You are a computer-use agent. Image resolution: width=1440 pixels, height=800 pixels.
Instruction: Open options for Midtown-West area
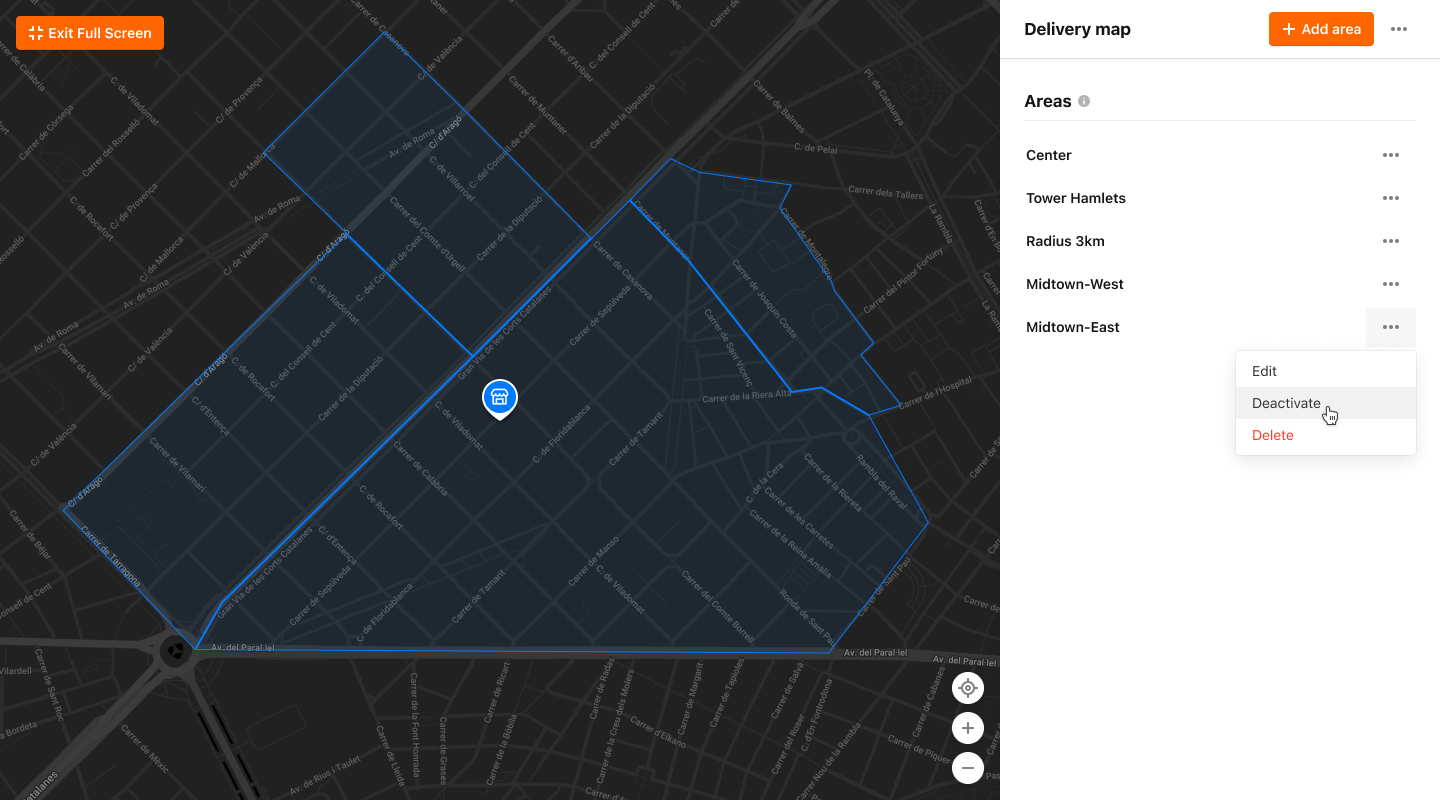(1390, 284)
